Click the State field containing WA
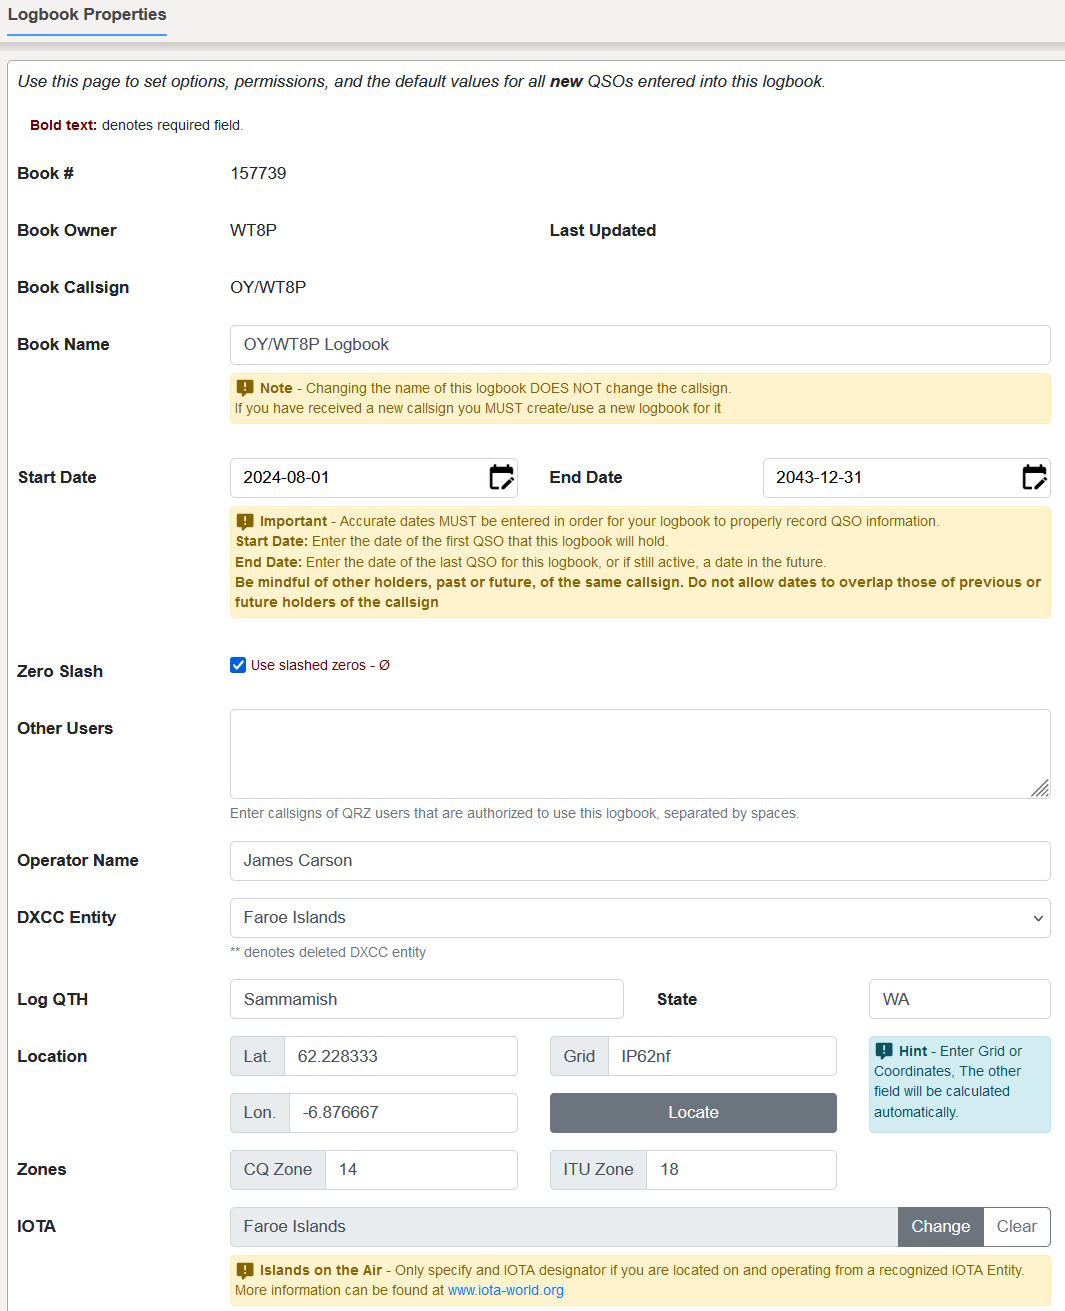Viewport: 1065px width, 1311px height. pyautogui.click(x=958, y=998)
